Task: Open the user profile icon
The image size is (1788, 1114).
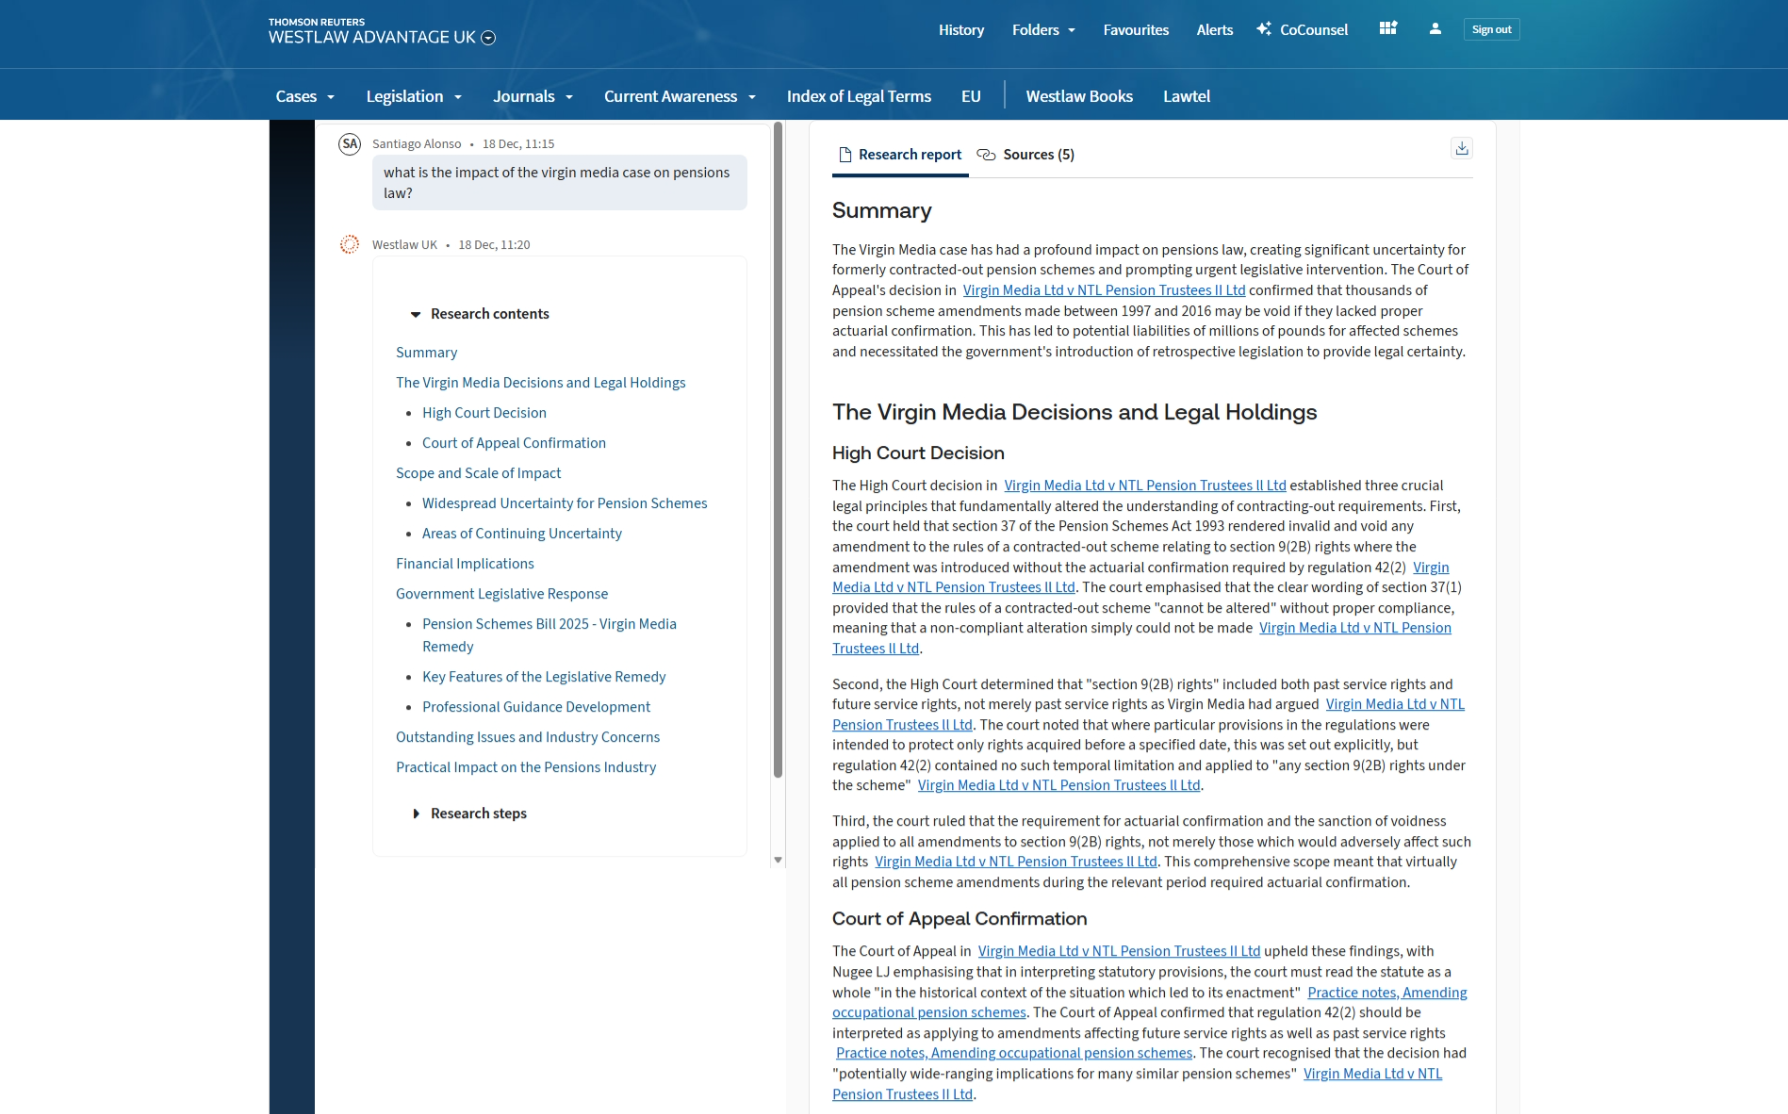Action: pyautogui.click(x=1435, y=29)
